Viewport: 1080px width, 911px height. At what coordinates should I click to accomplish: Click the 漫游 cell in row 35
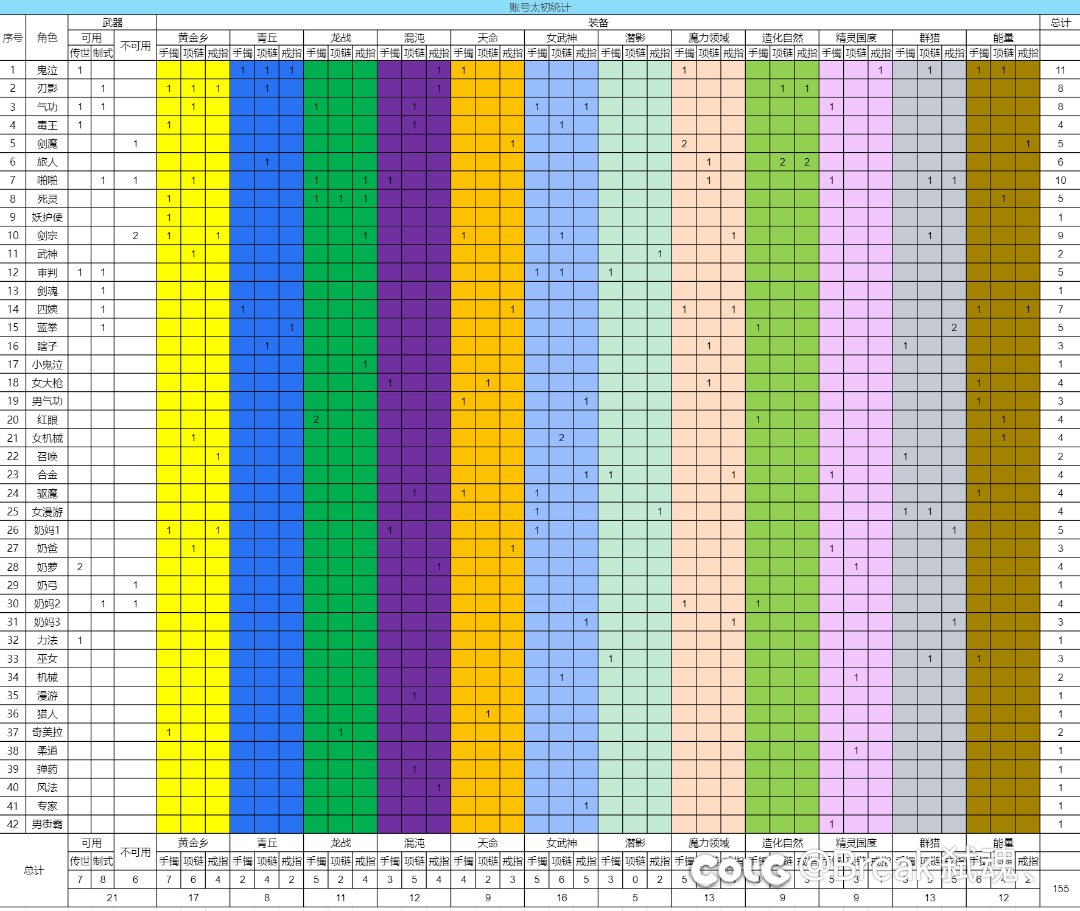click(47, 695)
